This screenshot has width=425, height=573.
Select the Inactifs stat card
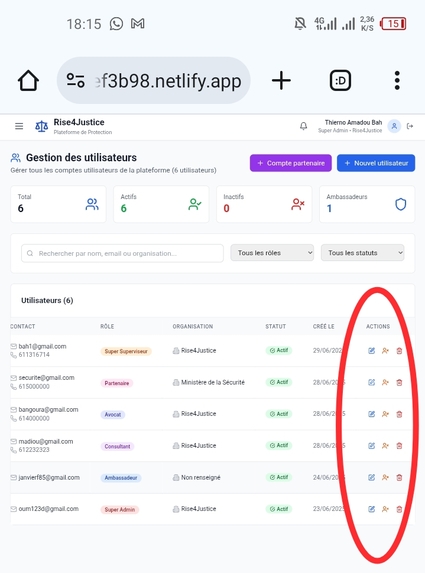[264, 204]
